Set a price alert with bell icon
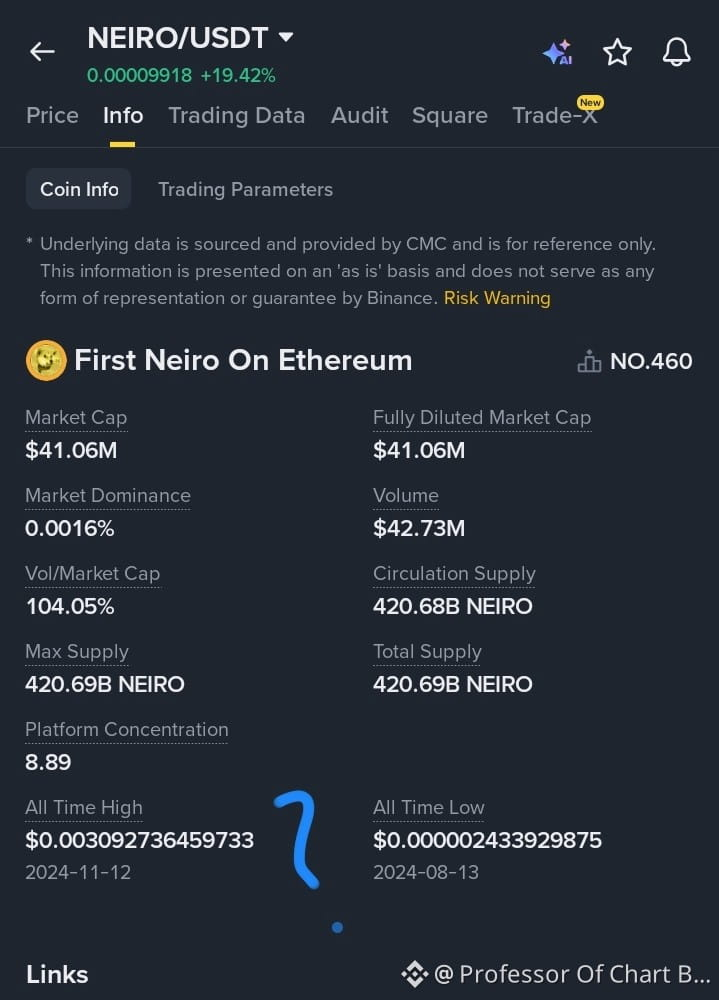The image size is (719, 1000). 676,52
